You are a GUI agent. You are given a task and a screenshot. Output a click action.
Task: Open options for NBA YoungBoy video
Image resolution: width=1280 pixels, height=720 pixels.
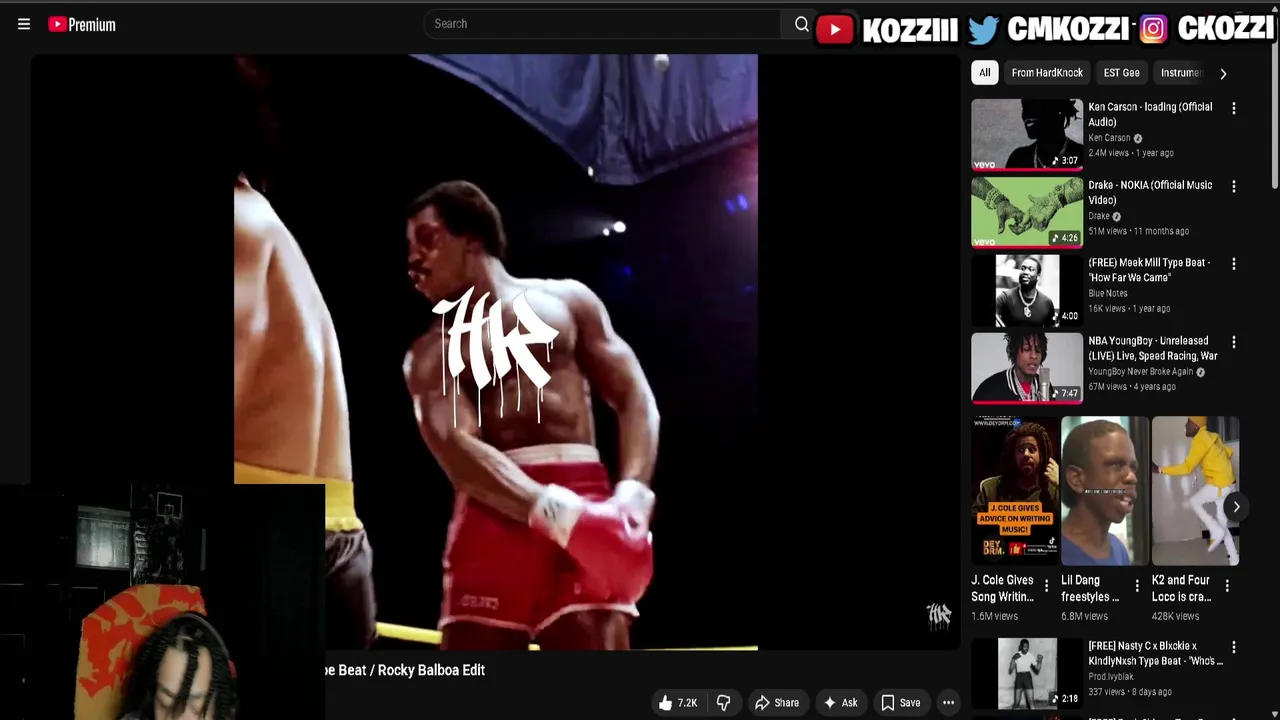tap(1233, 342)
